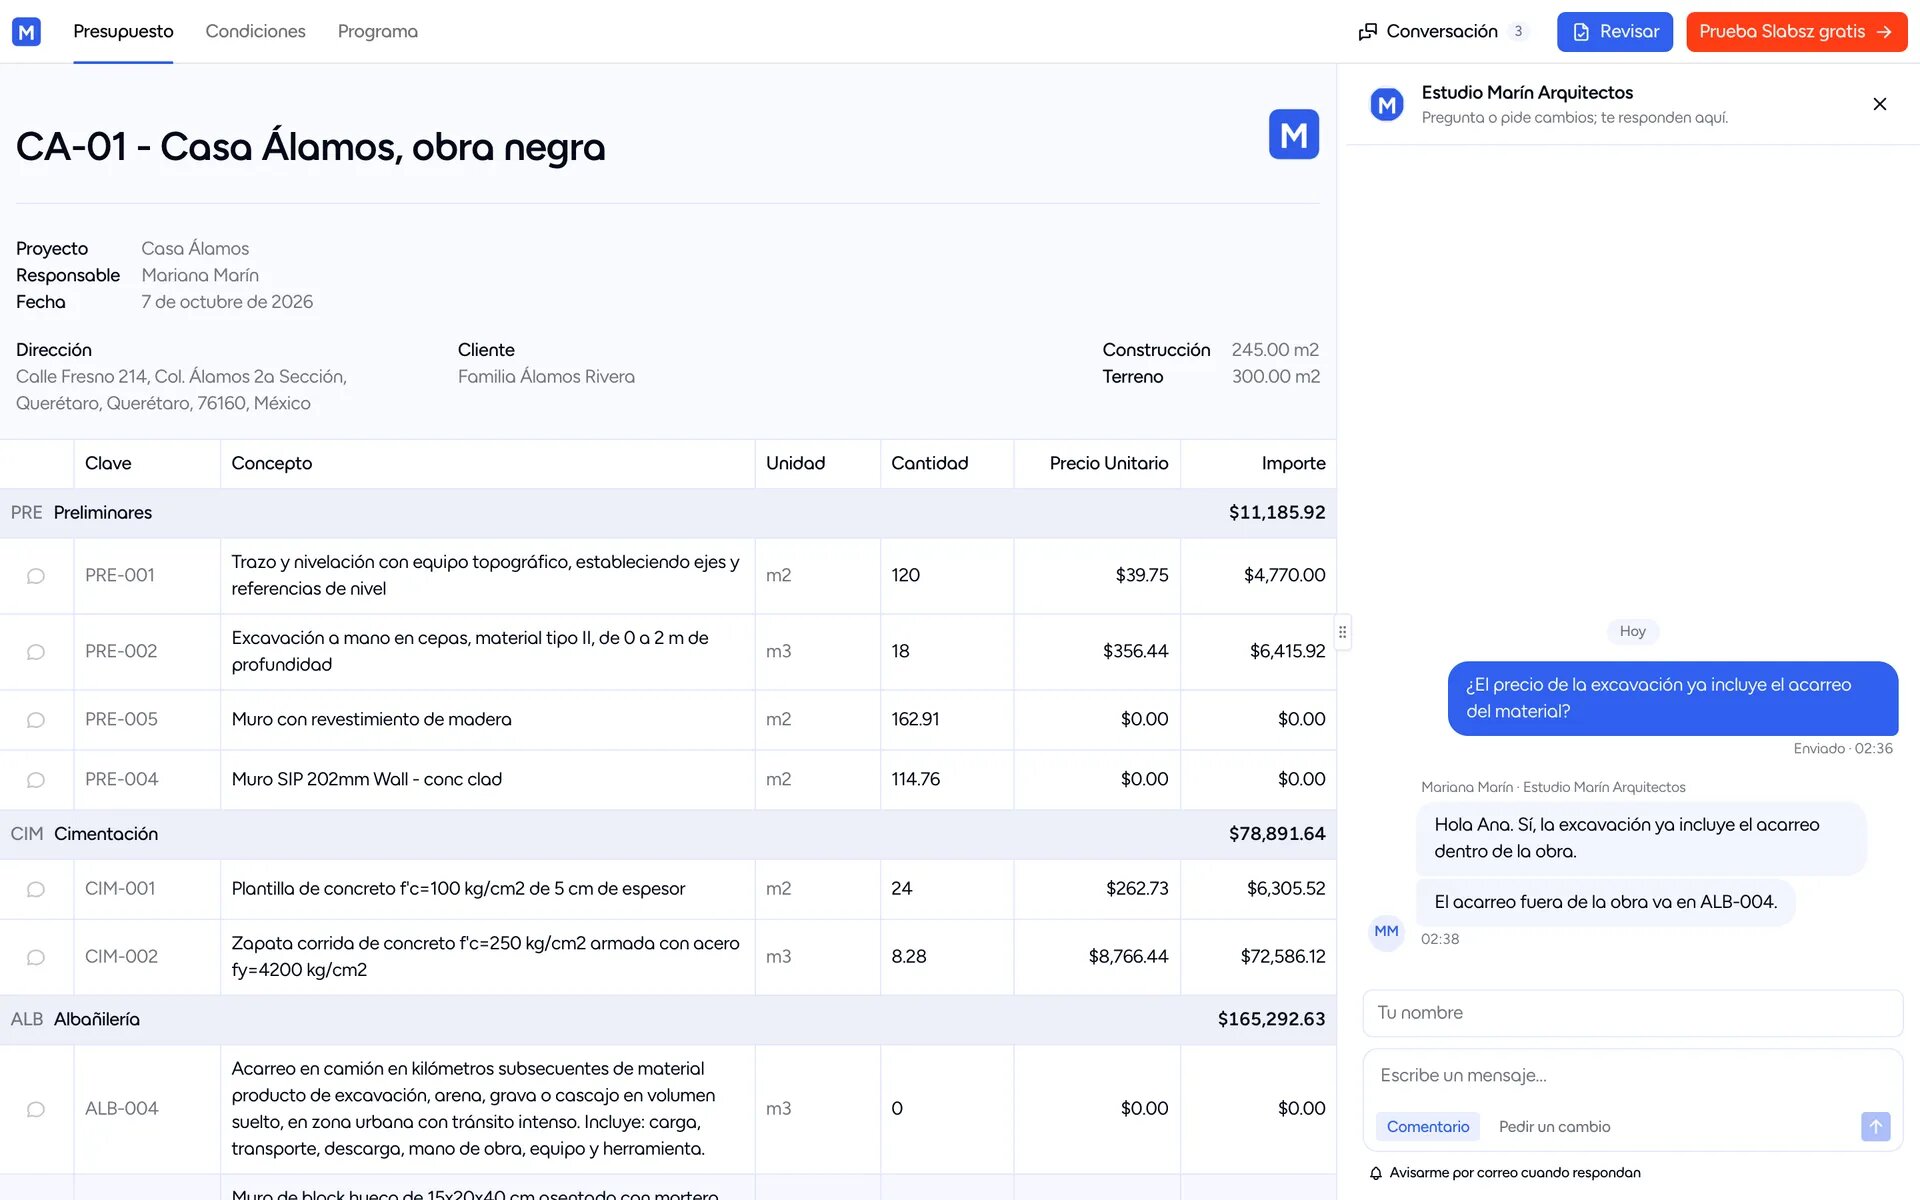Viewport: 1920px width, 1200px height.
Task: Open comment bubble for PRE-005 row
Action: click(x=36, y=720)
